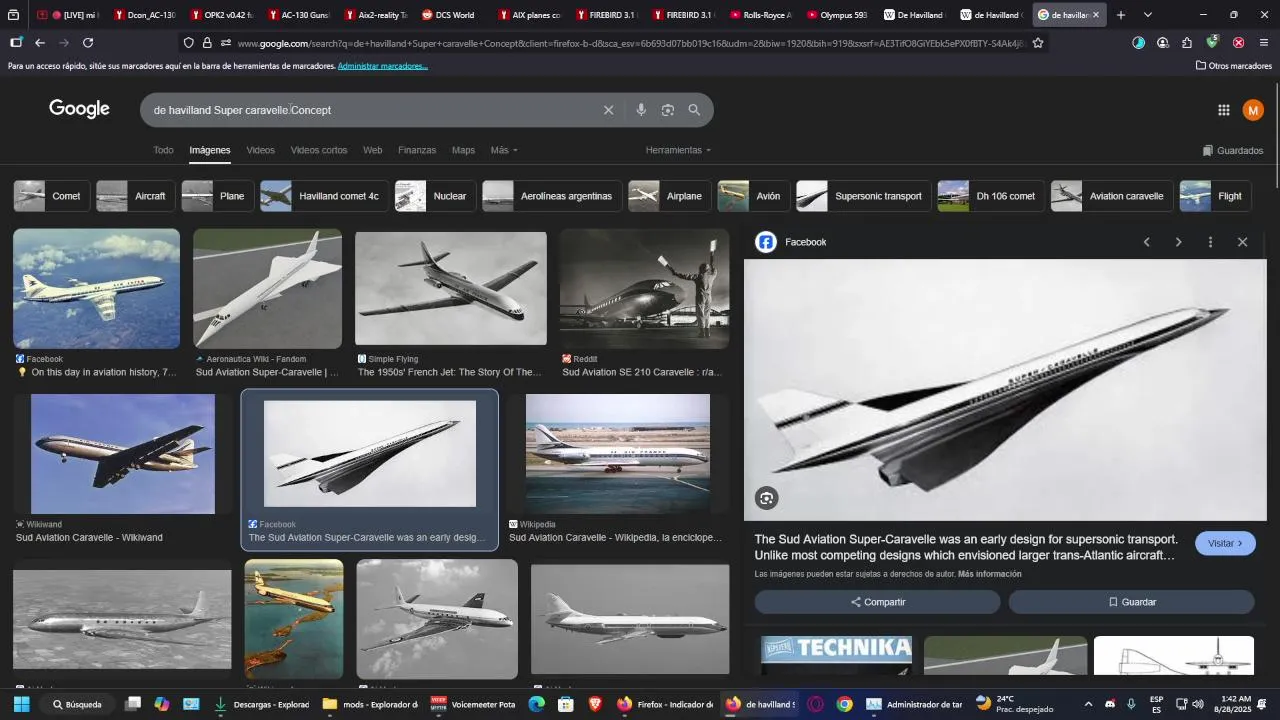Image resolution: width=1280 pixels, height=720 pixels.
Task: Open Brave browser from taskbar
Action: [595, 704]
